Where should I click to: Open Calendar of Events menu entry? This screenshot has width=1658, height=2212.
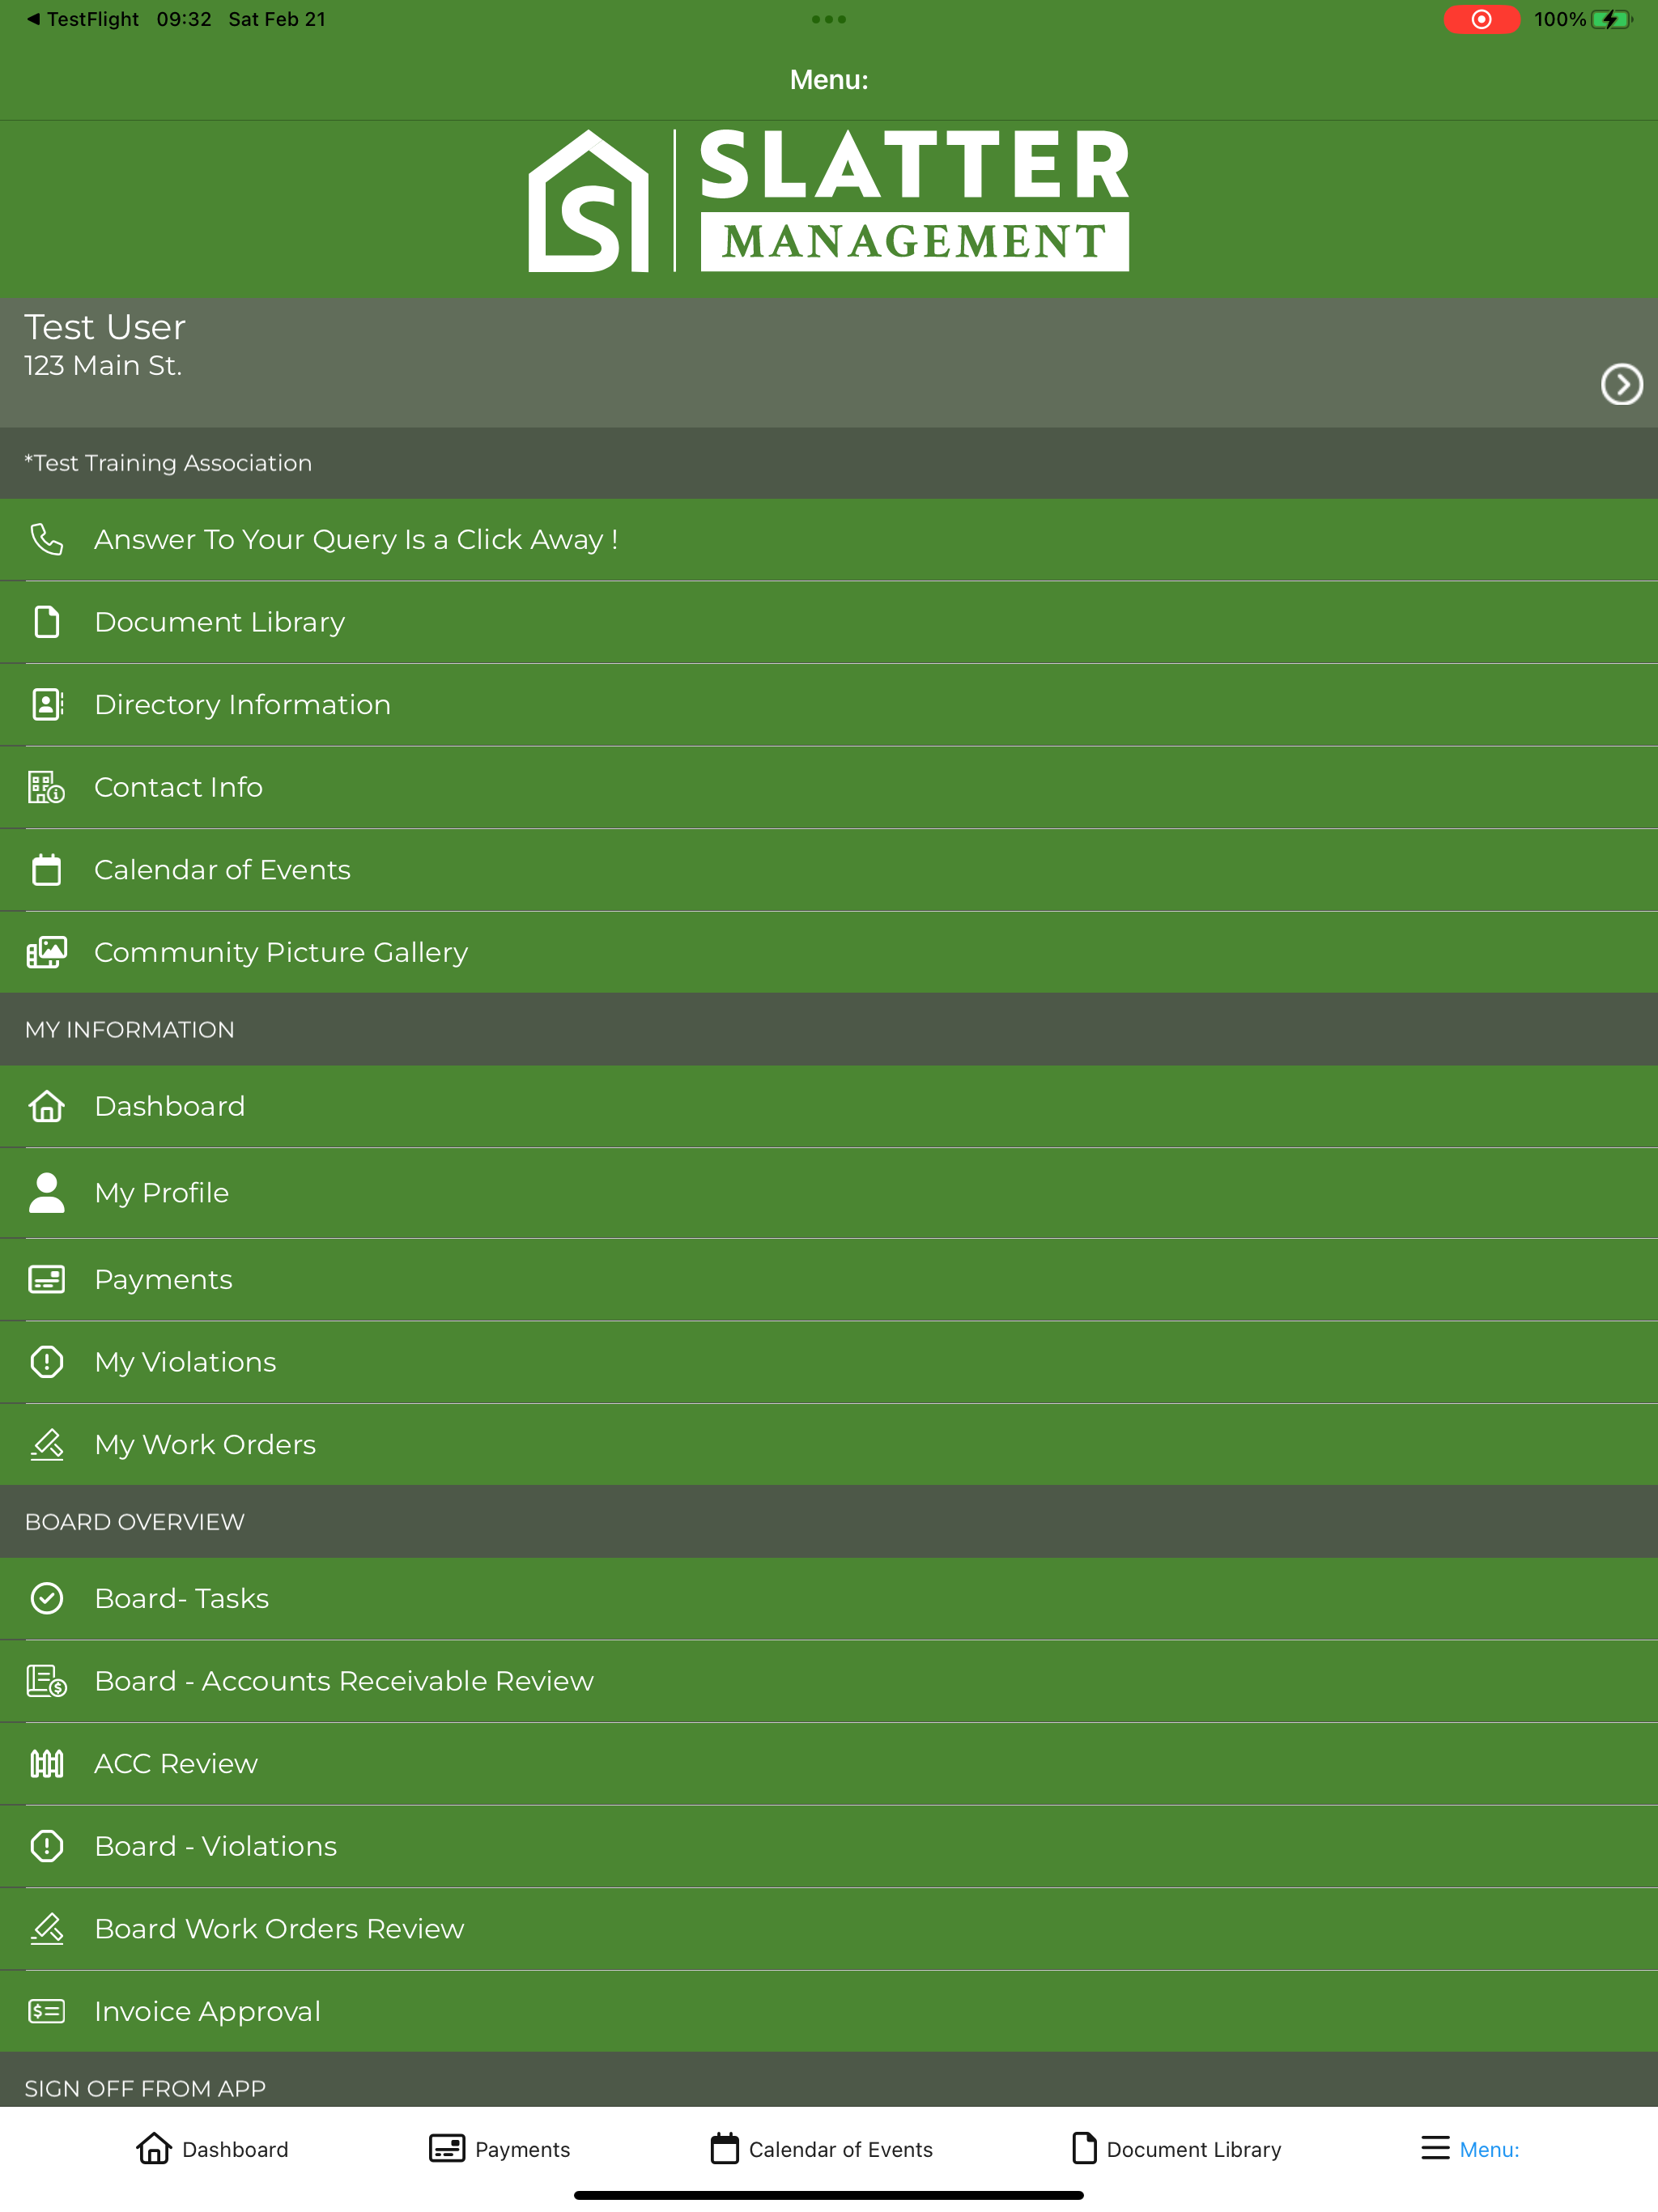coord(829,870)
